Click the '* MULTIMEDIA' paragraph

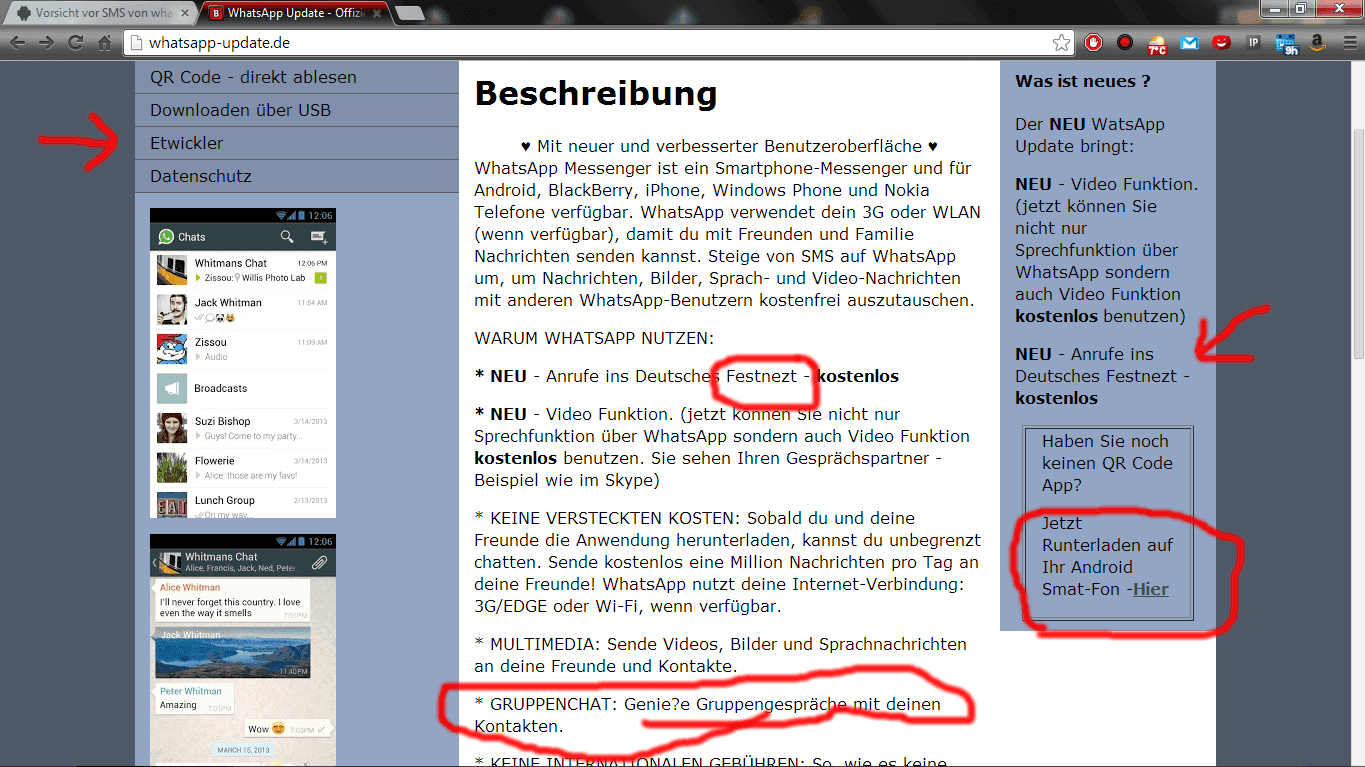(x=721, y=655)
